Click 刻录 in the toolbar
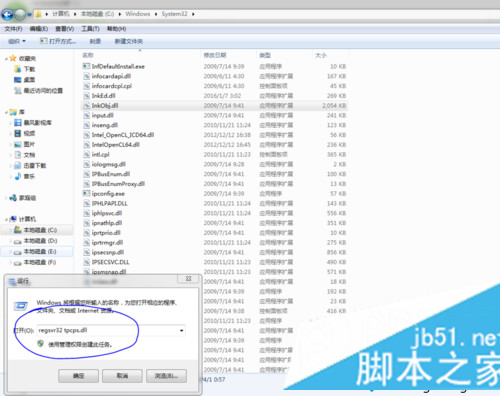This screenshot has height=396, width=500. (x=95, y=41)
